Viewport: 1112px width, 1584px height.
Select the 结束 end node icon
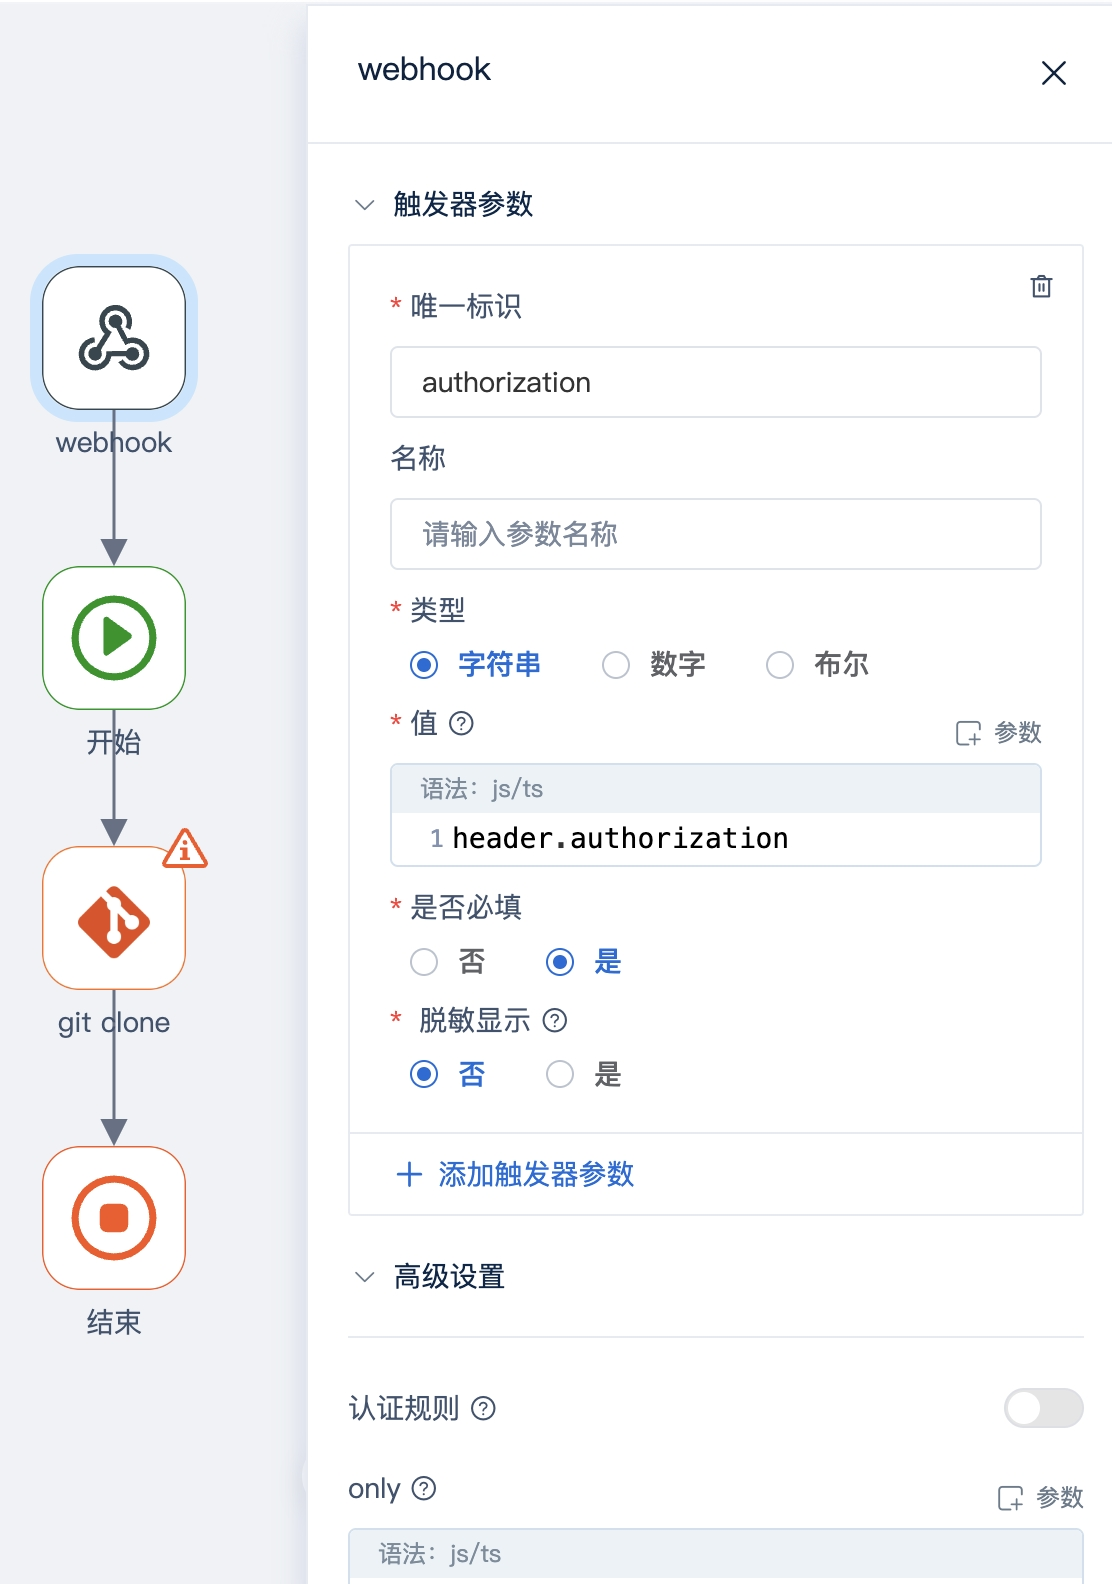click(x=114, y=1218)
